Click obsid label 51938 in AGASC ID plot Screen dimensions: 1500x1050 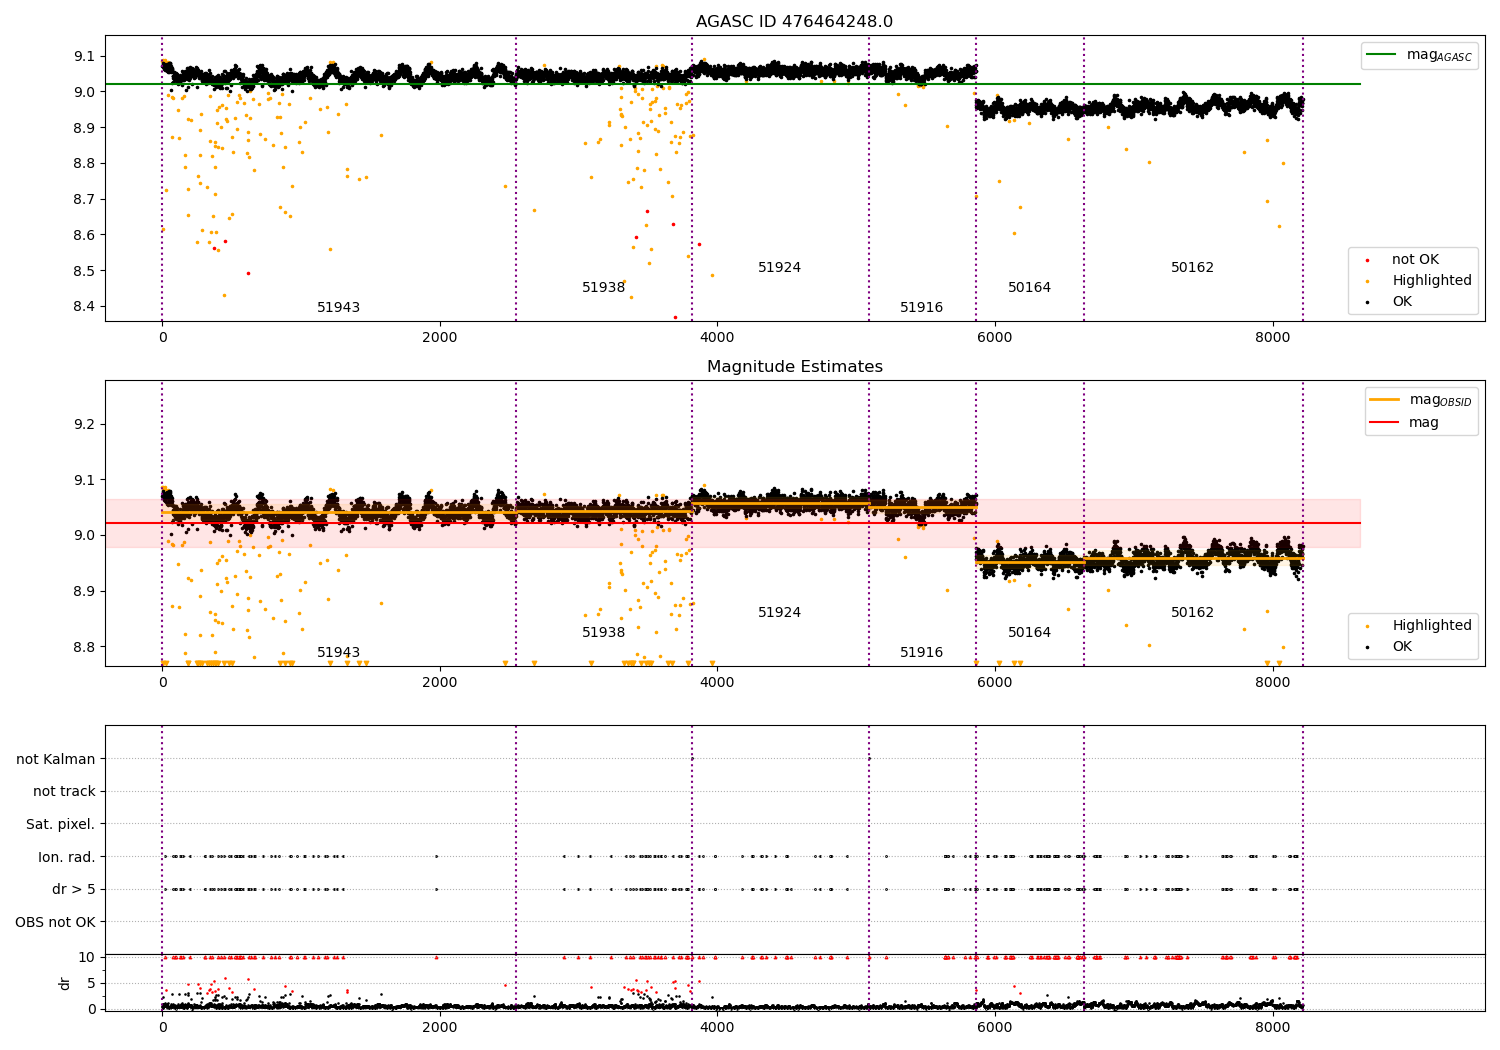coord(603,288)
